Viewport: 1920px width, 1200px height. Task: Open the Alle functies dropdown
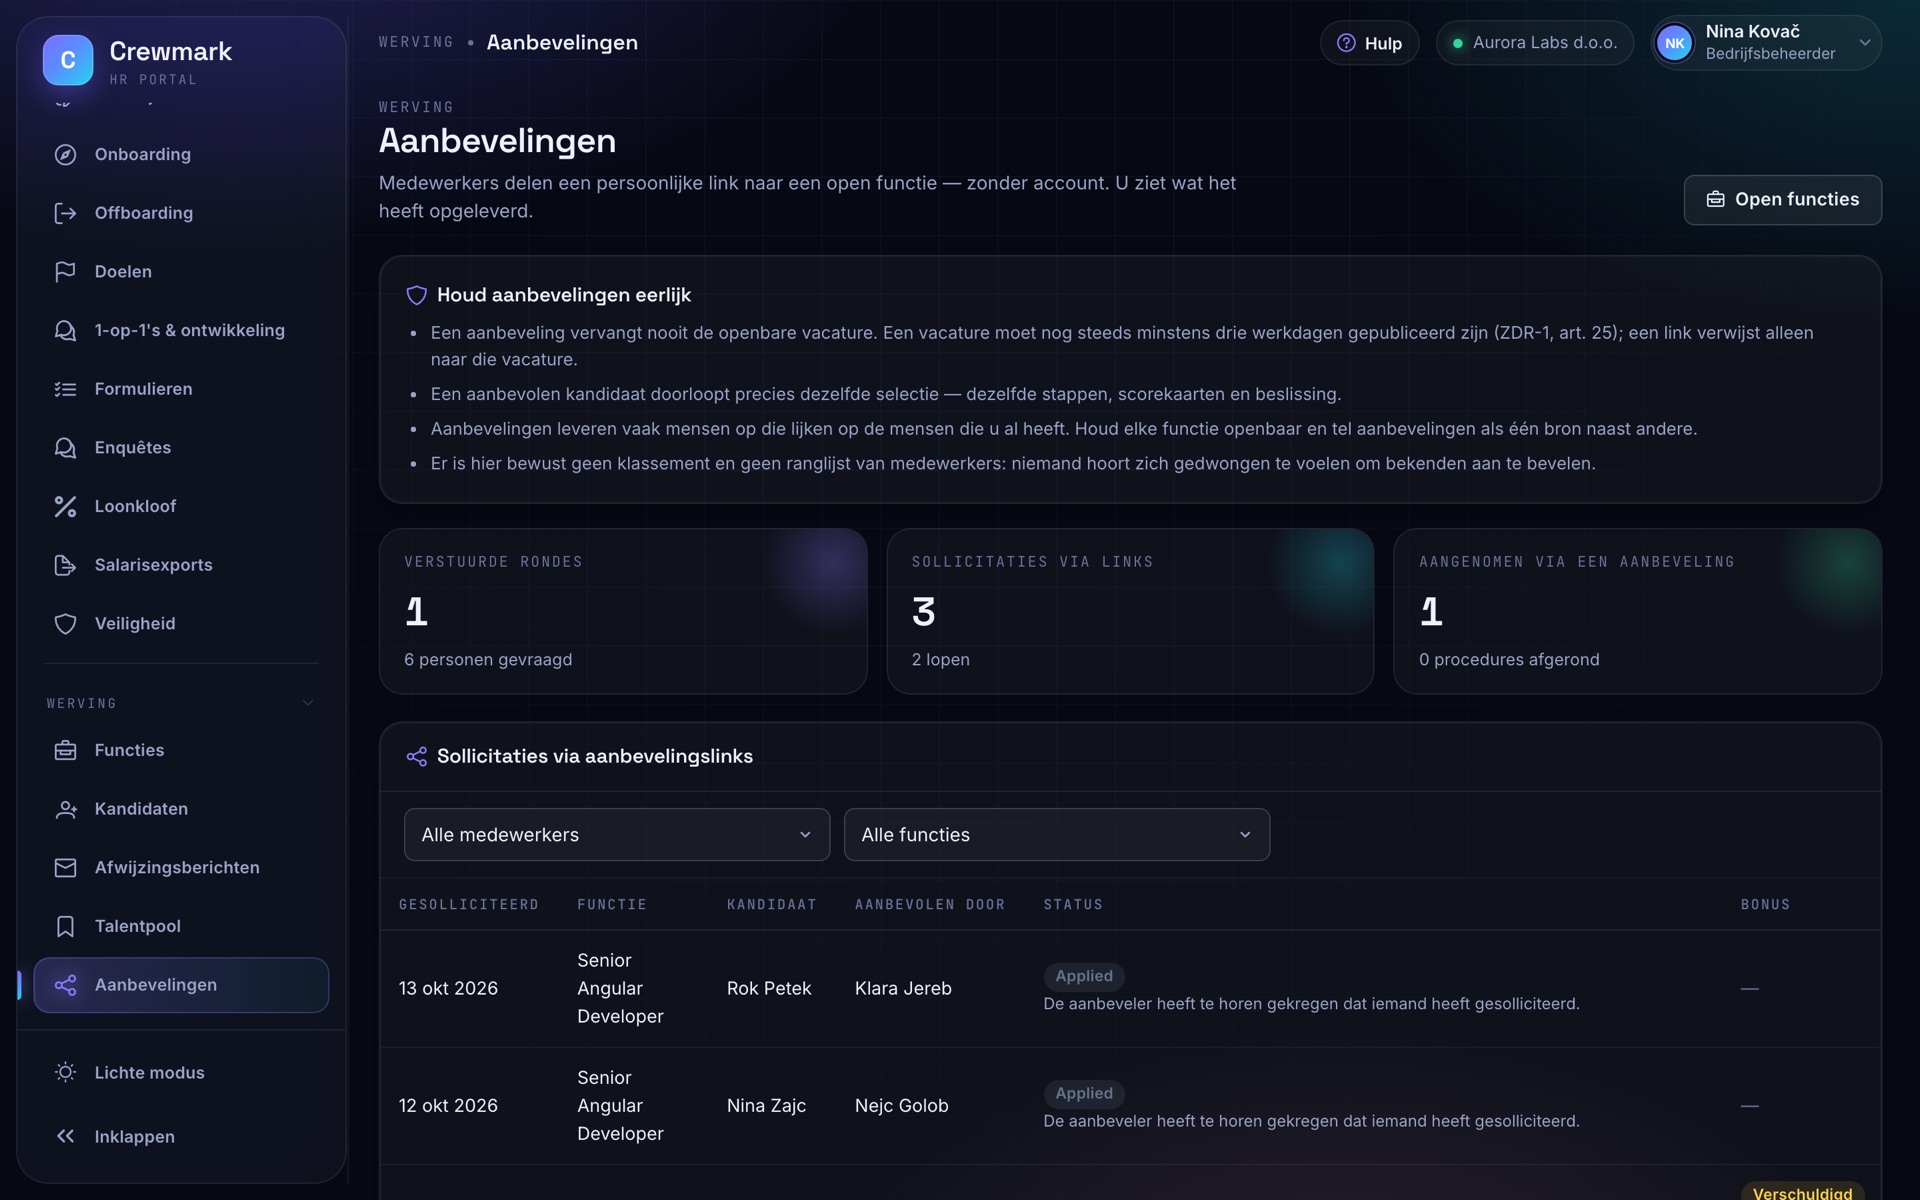(1057, 835)
